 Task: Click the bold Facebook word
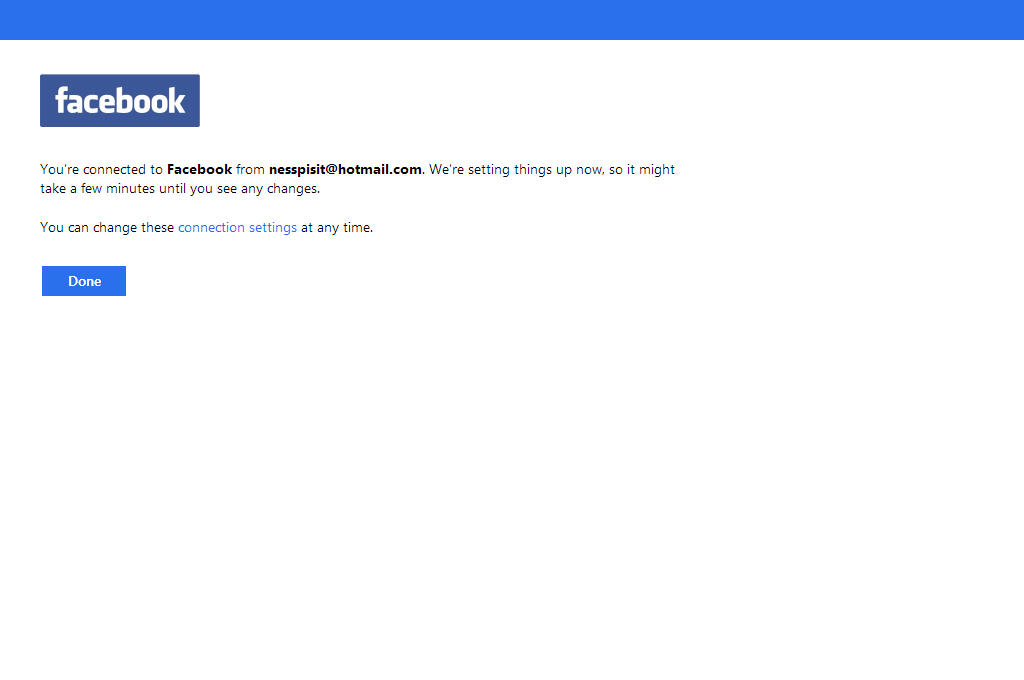pos(199,169)
